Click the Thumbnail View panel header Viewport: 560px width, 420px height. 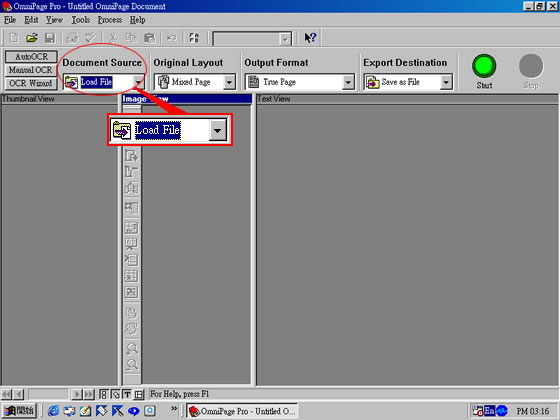coord(60,99)
